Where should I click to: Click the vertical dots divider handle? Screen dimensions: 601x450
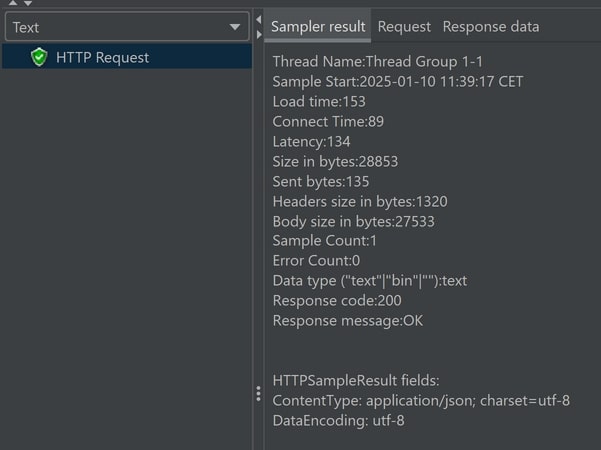click(x=258, y=393)
